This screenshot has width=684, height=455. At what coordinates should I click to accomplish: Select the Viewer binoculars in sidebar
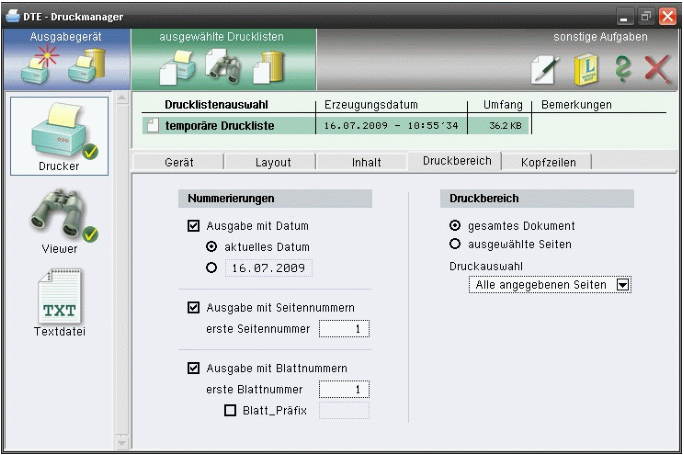click(59, 218)
